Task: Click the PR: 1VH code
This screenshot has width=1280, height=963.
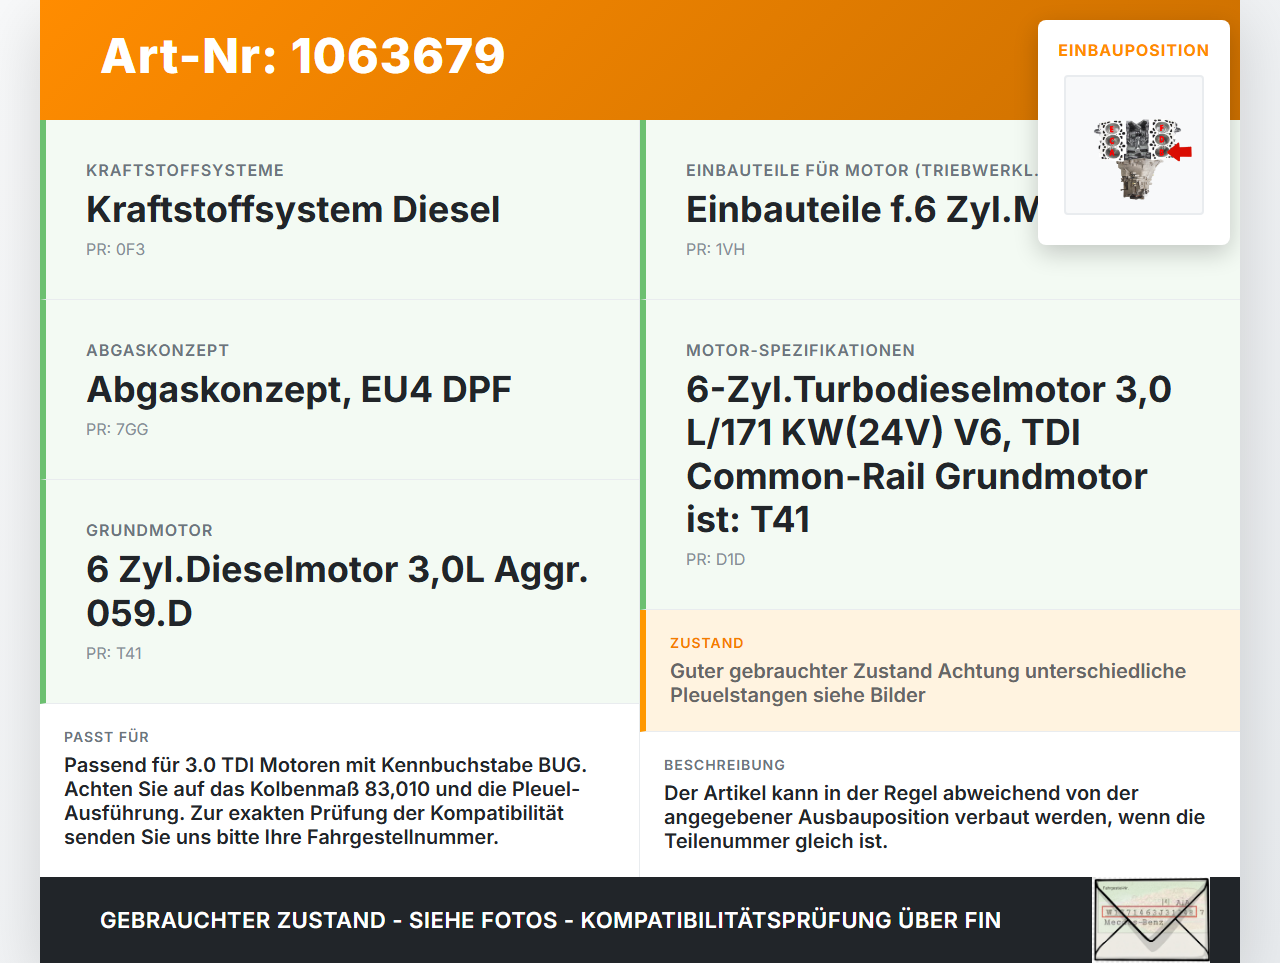Action: click(x=716, y=250)
